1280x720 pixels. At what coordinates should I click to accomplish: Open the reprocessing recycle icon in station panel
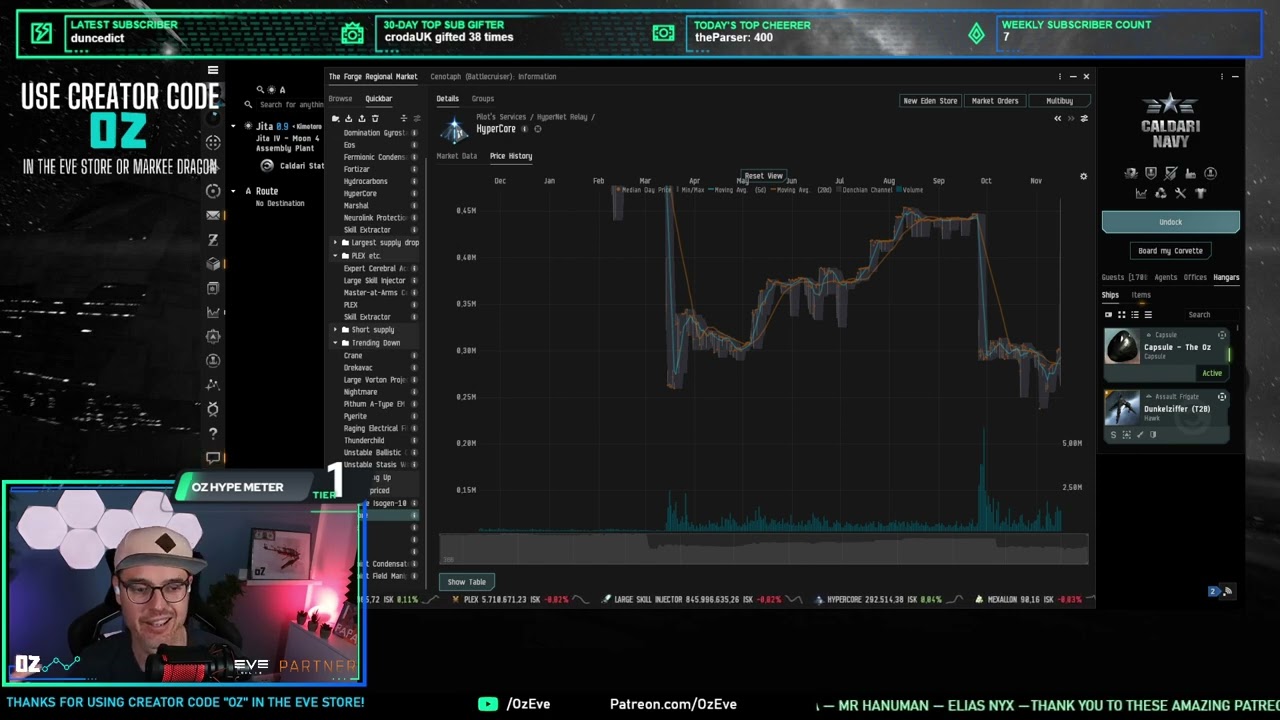point(1160,193)
